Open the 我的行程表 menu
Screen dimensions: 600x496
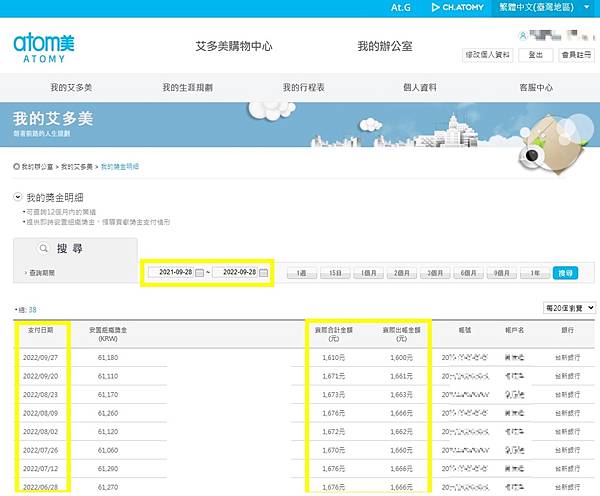click(303, 87)
